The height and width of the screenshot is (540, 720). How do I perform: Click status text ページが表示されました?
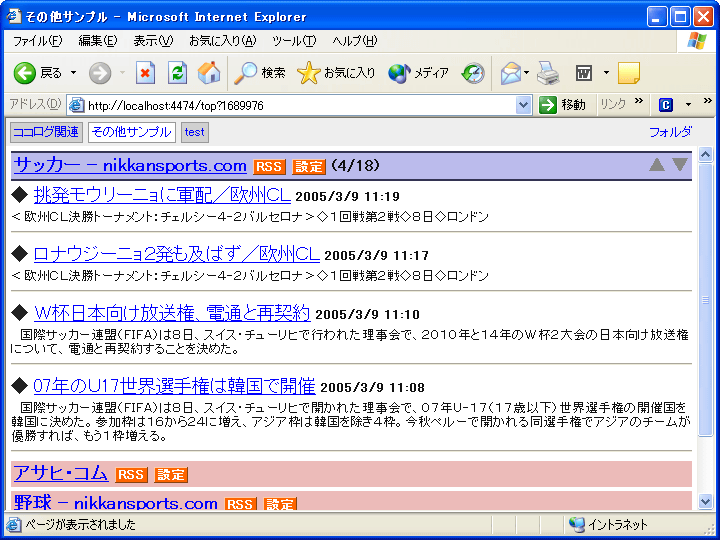point(80,524)
